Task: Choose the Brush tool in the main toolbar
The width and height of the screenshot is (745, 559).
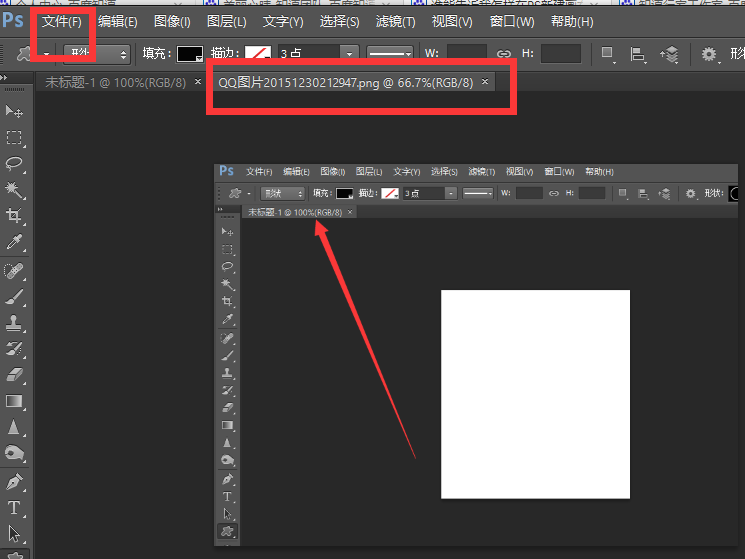Action: (14, 297)
